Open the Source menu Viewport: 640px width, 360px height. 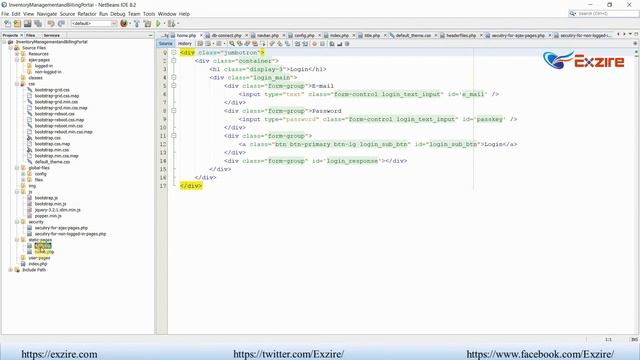[67, 14]
